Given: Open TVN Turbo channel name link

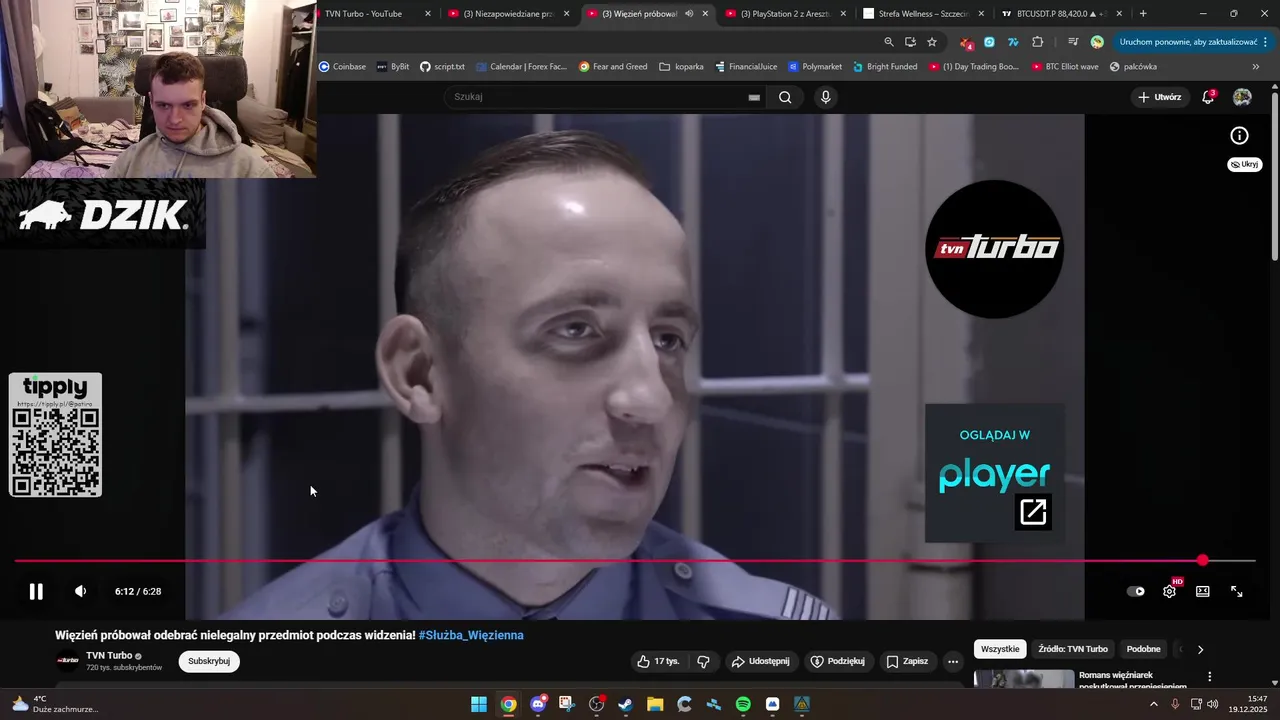Looking at the screenshot, I should point(109,655).
